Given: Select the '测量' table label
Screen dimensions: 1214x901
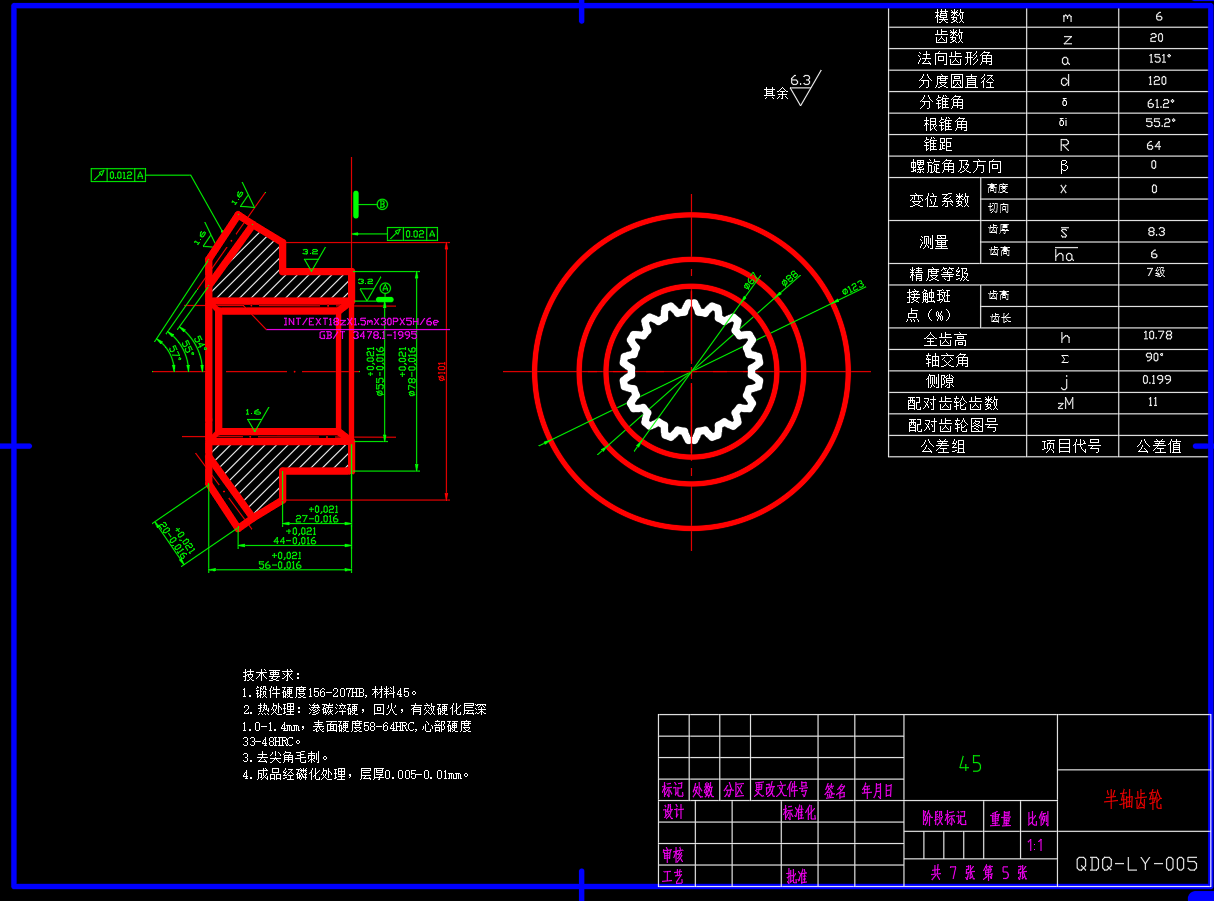Looking at the screenshot, I should (934, 242).
